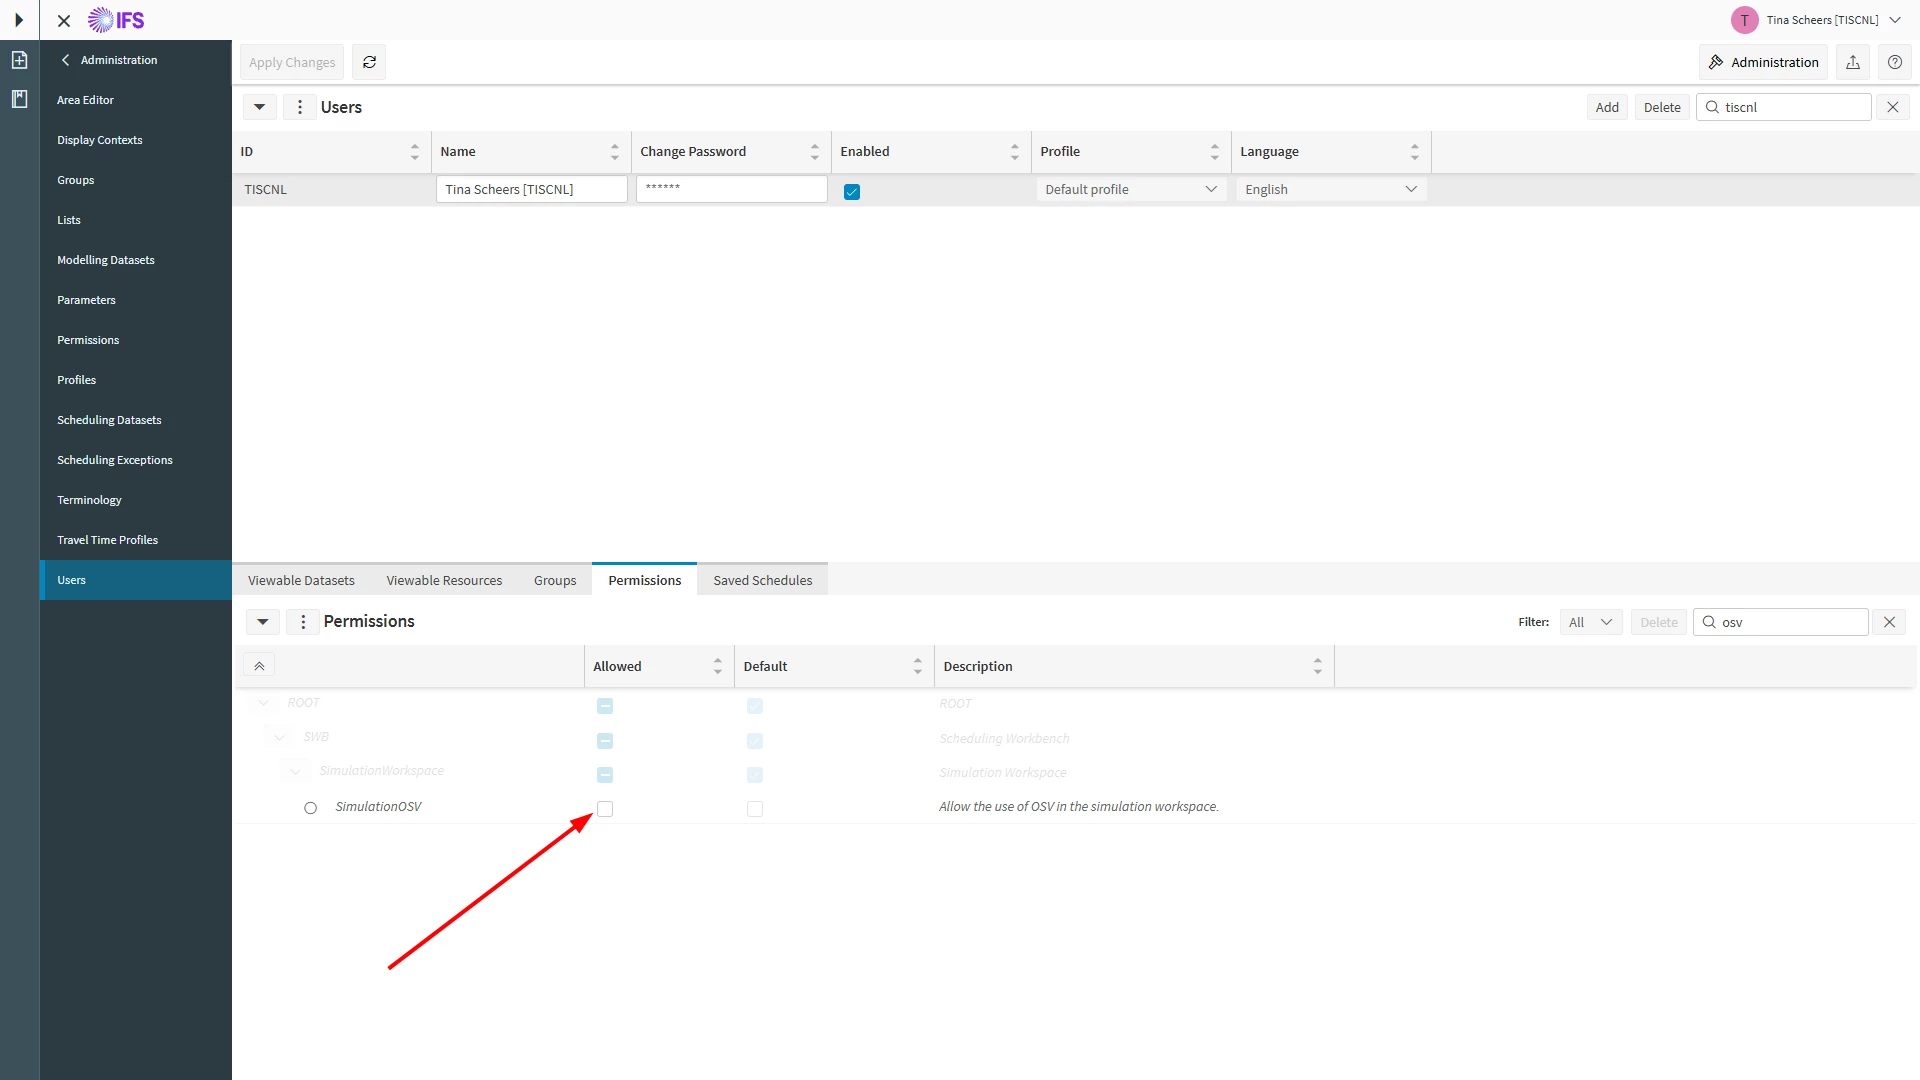
Task: Toggle Enabled checkbox for TISCNL user
Action: click(852, 191)
